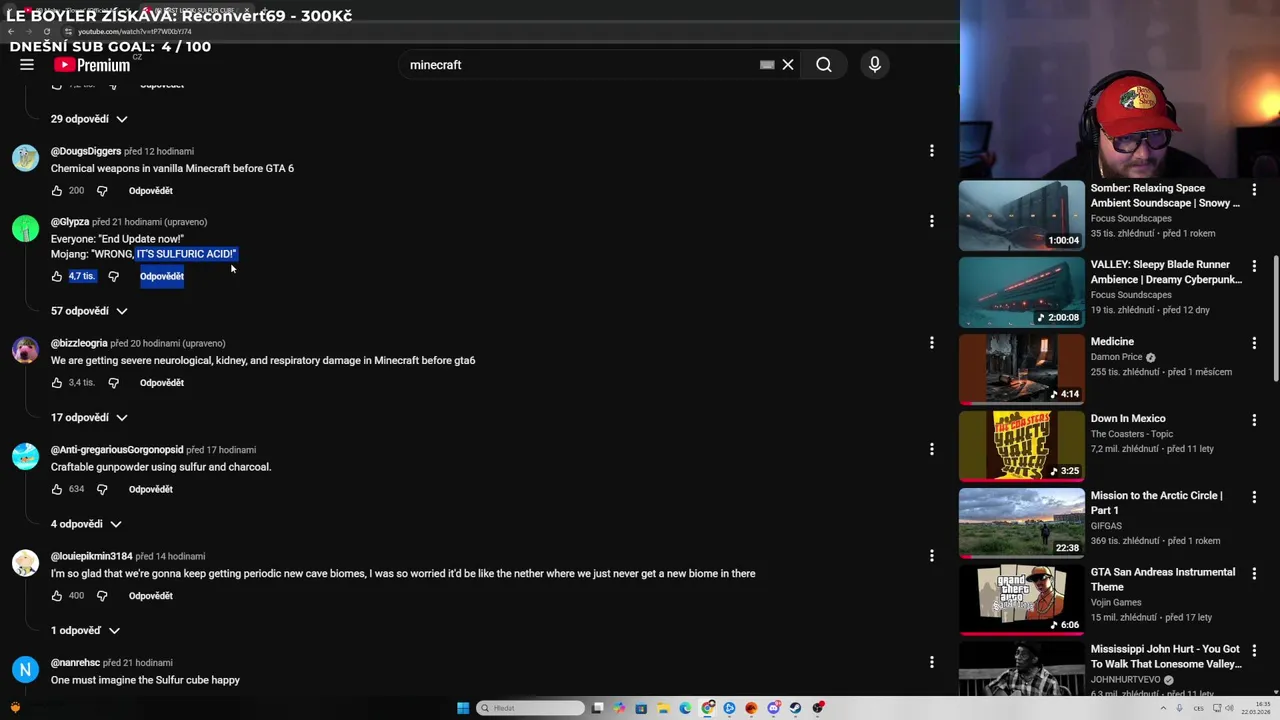
Task: Open @bizzleogria channel link
Action: [79, 343]
